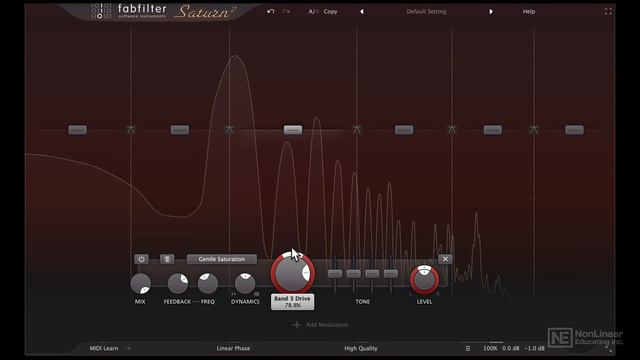Click the plus icon beside Add Modulation
This screenshot has height=360, width=640.
[x=297, y=325]
